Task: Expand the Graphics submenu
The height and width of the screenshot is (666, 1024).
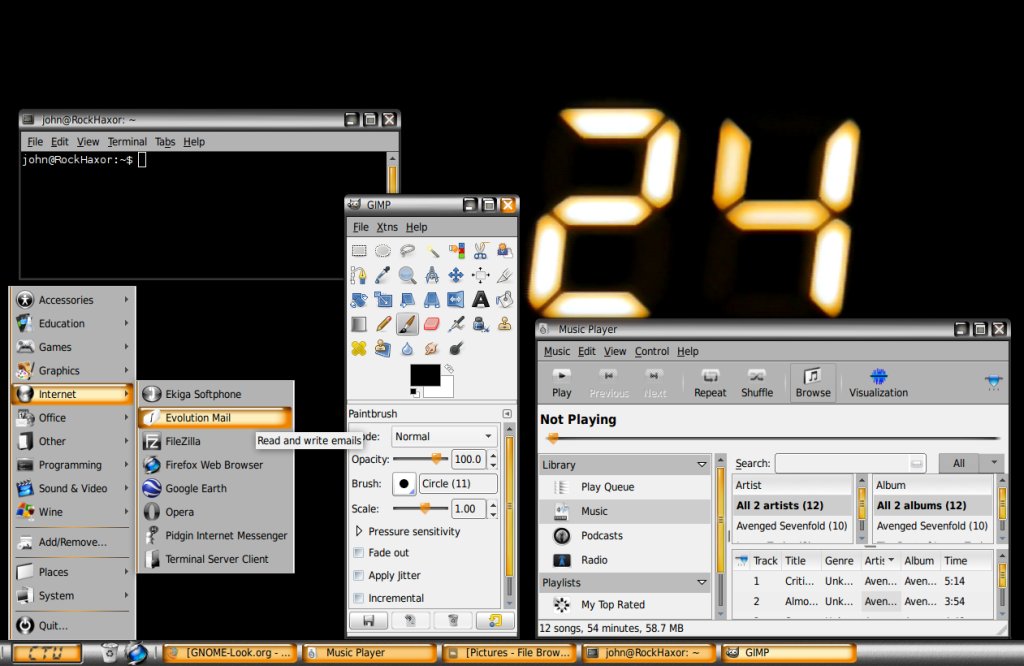Action: [73, 370]
